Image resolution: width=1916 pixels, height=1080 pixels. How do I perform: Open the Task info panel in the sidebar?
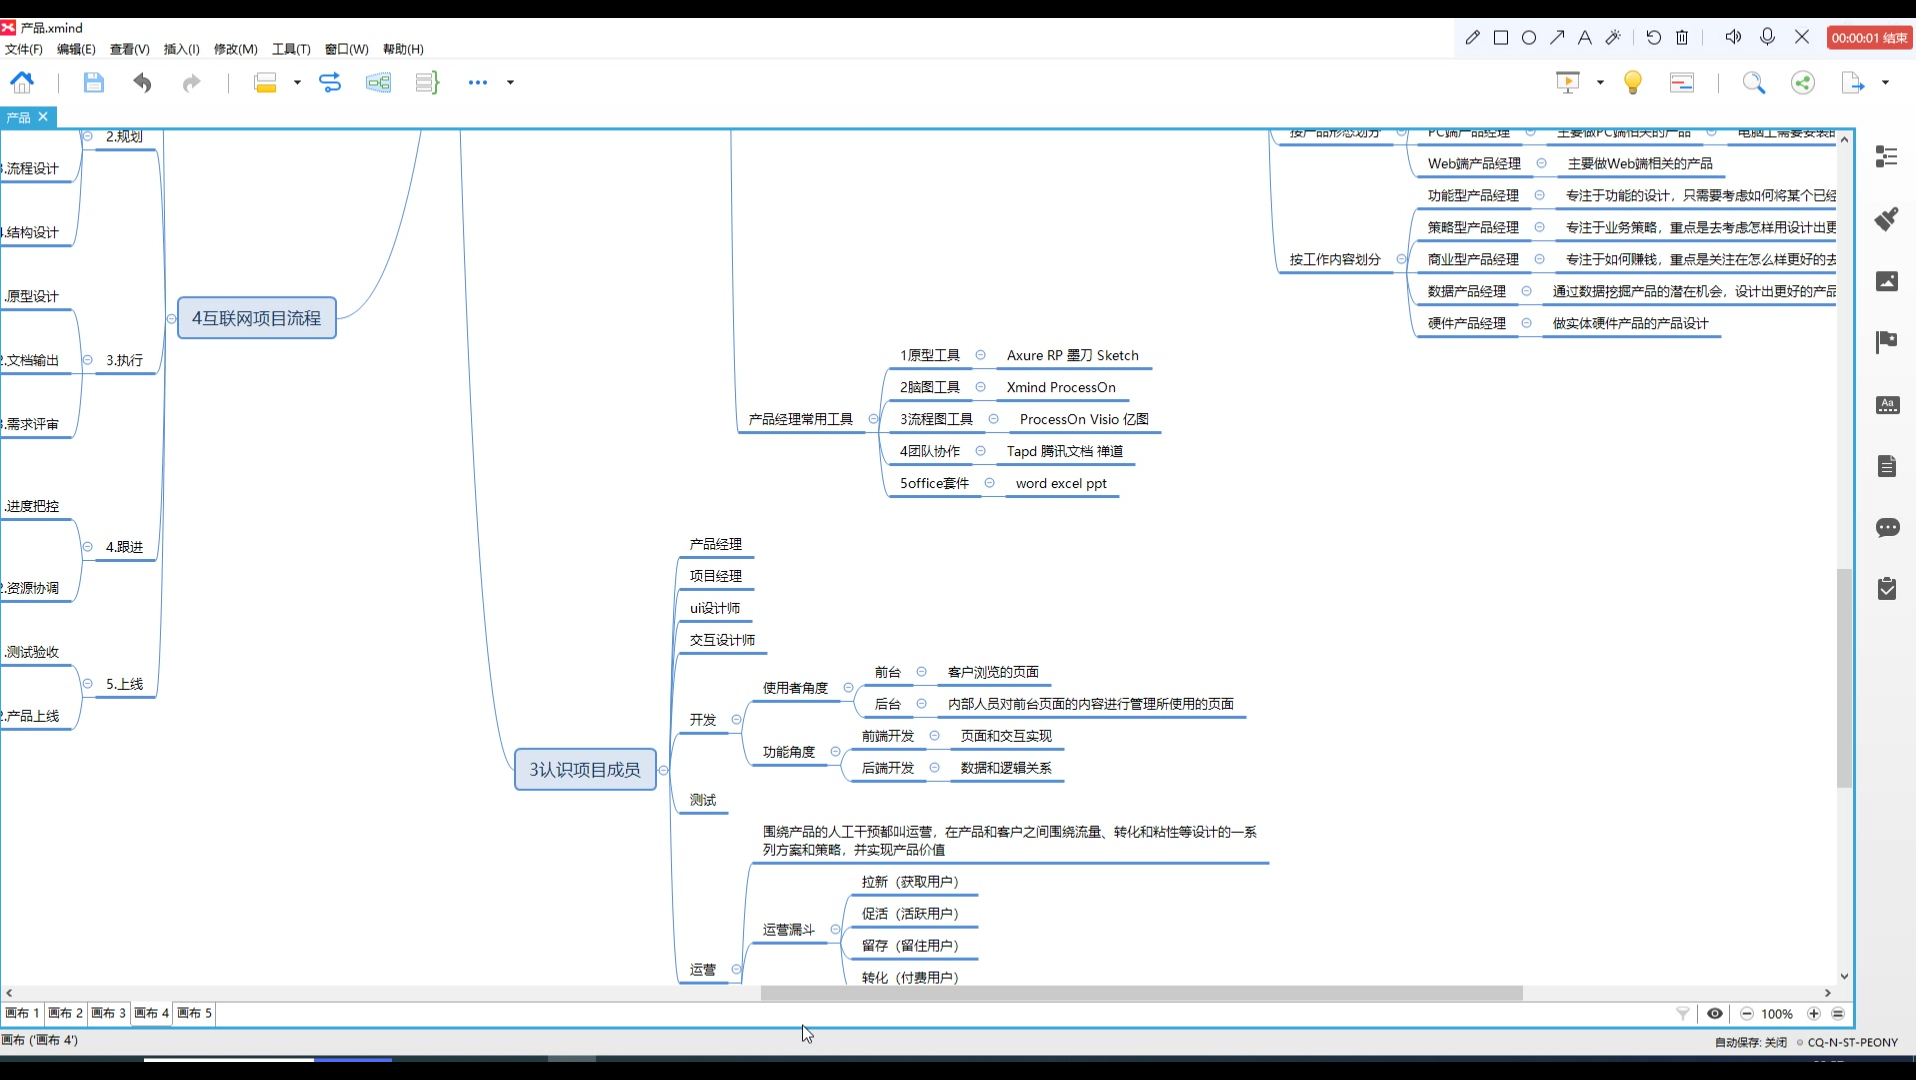1887,589
